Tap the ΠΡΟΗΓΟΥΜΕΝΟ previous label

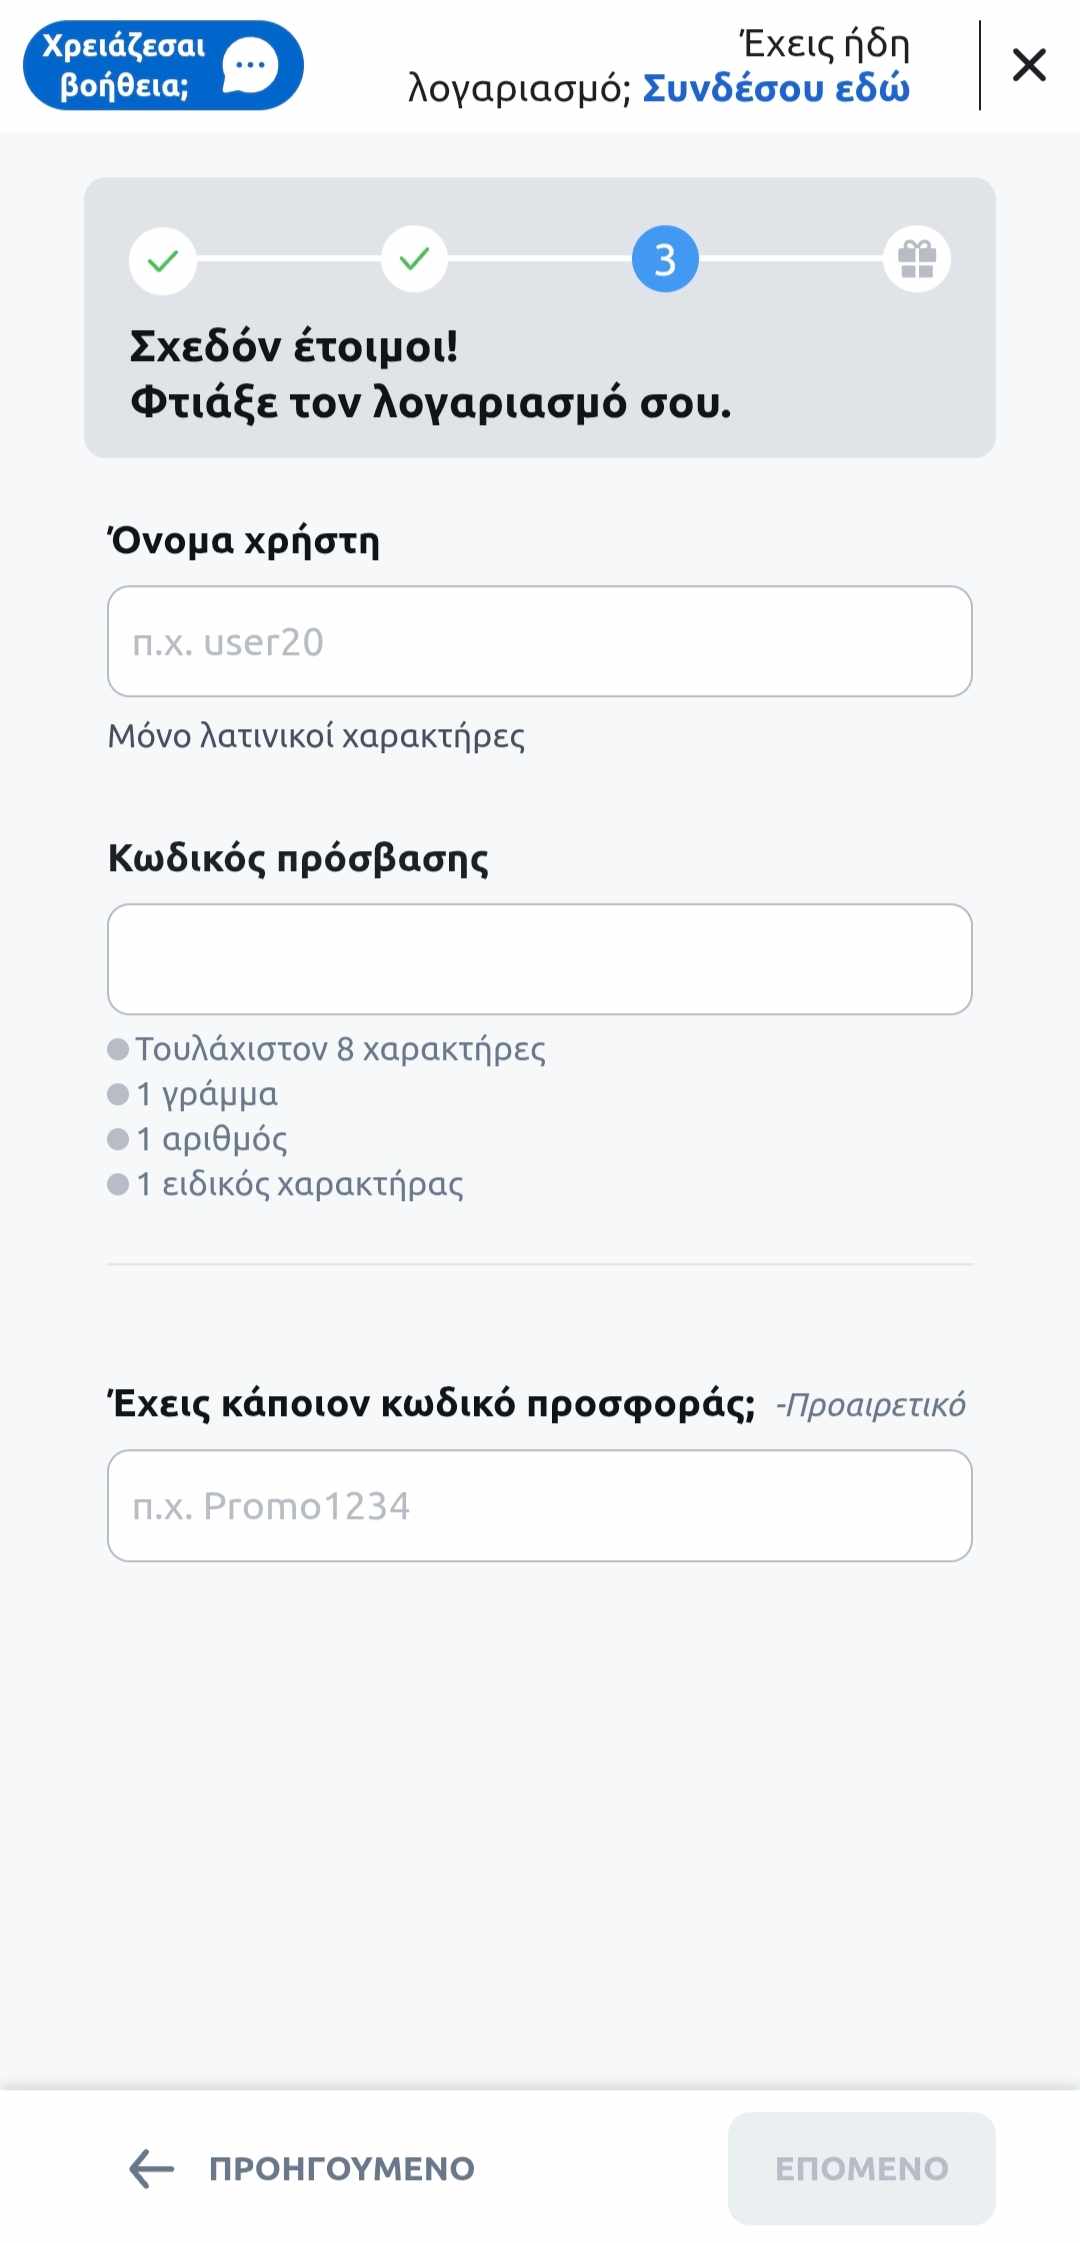[342, 2168]
